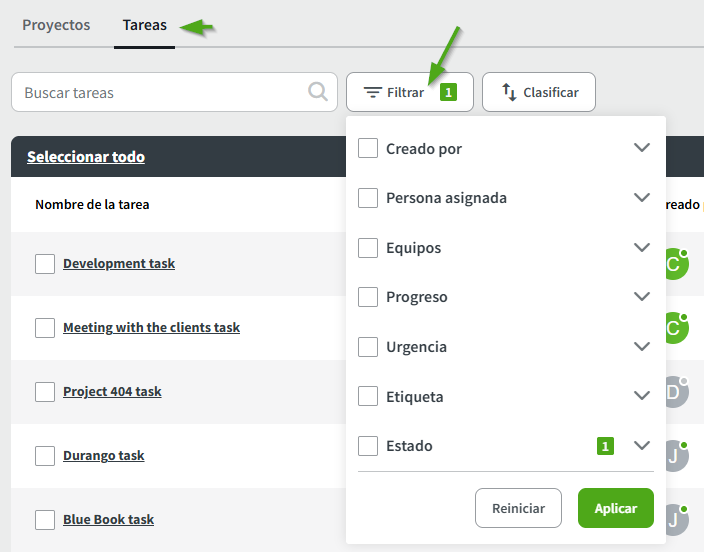Click the Reiniciar button

coord(518,508)
